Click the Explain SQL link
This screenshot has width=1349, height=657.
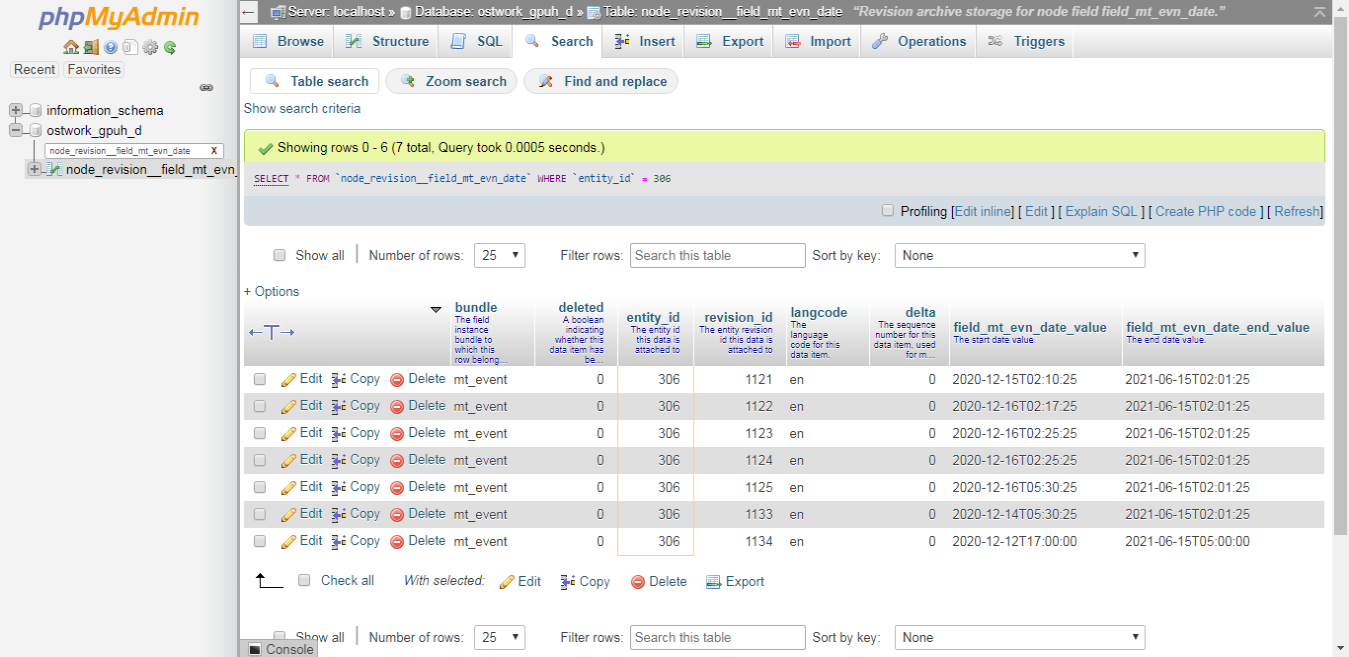click(x=1101, y=211)
